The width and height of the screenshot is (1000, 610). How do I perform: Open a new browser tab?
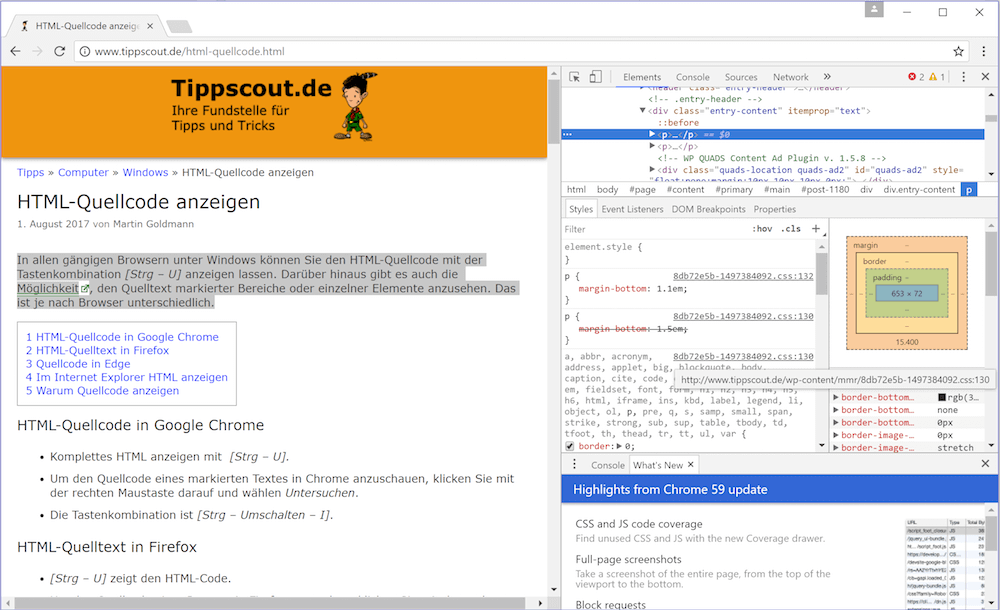tap(179, 26)
